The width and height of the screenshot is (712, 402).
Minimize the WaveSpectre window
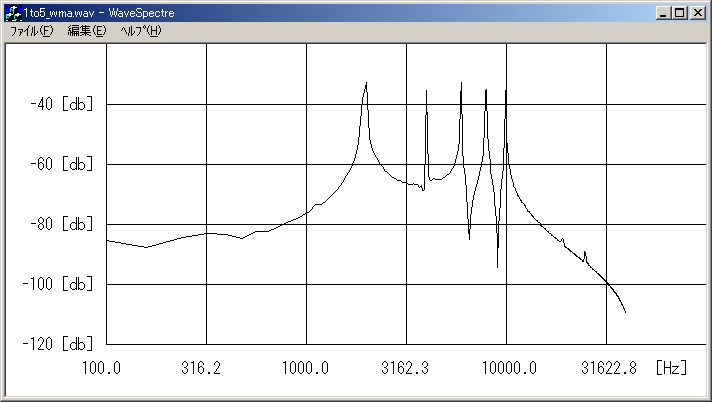(x=663, y=13)
